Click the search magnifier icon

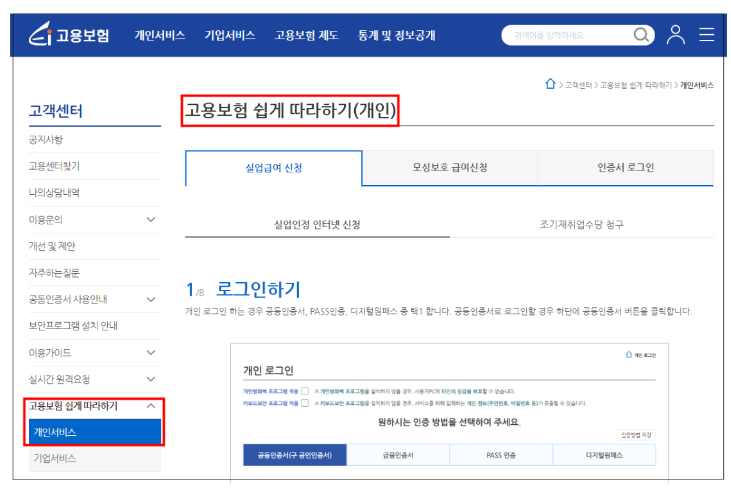[641, 35]
